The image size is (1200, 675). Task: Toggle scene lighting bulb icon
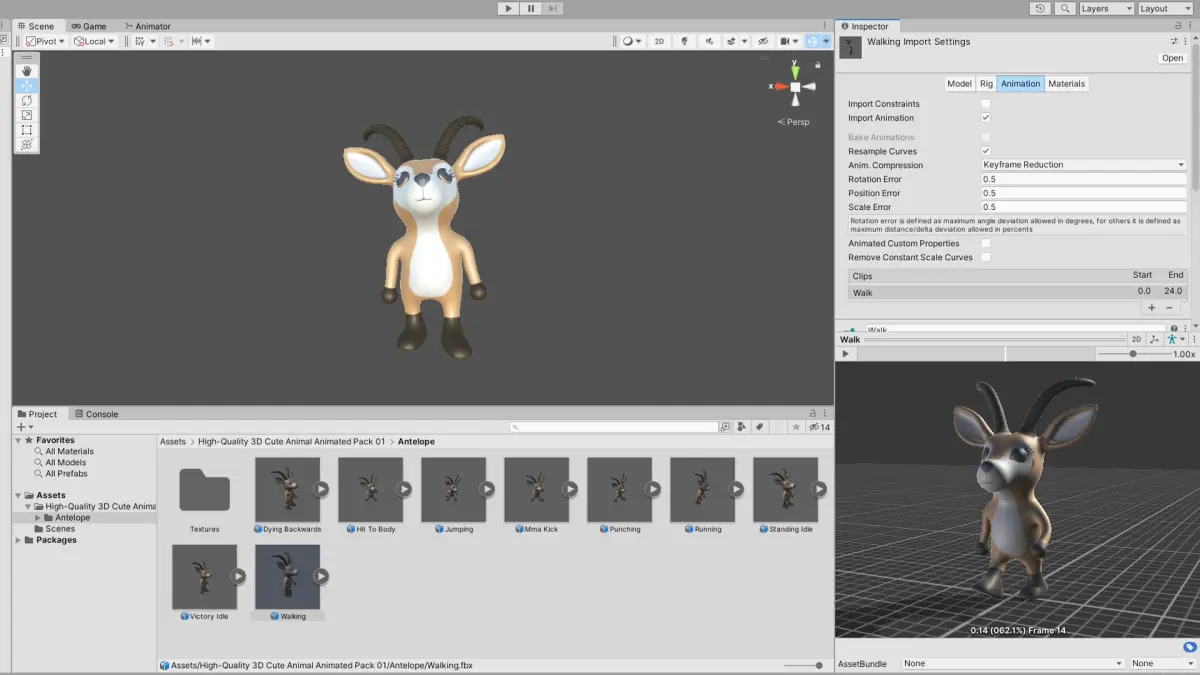(x=685, y=41)
